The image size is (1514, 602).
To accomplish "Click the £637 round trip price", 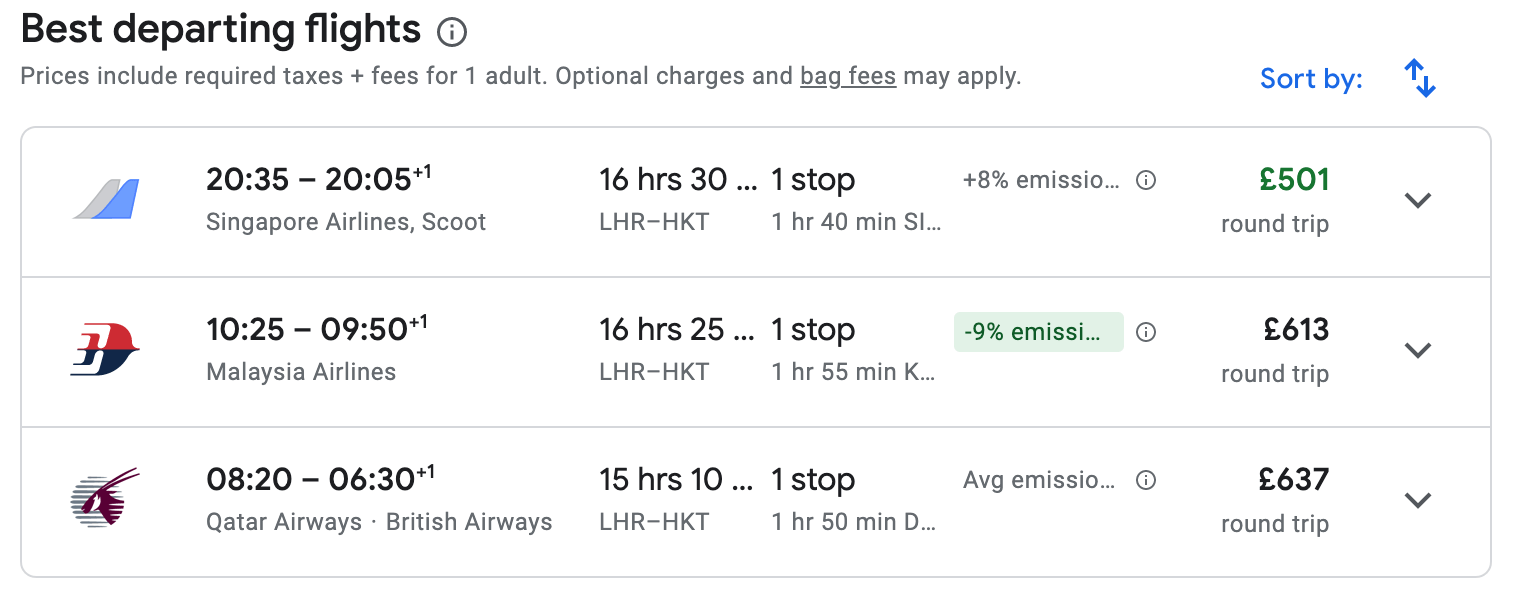I will (1294, 480).
